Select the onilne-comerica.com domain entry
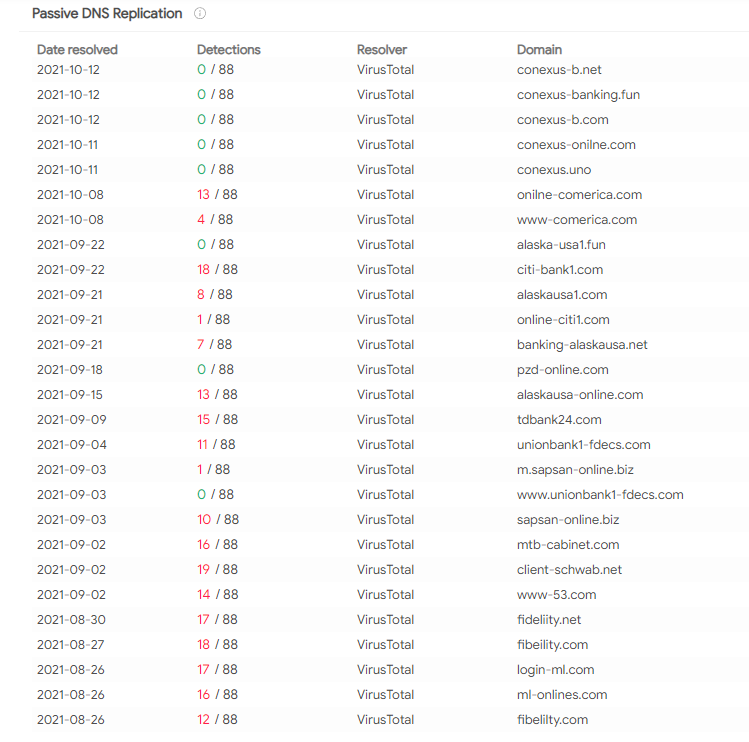This screenshot has height=742, width=749. [579, 195]
